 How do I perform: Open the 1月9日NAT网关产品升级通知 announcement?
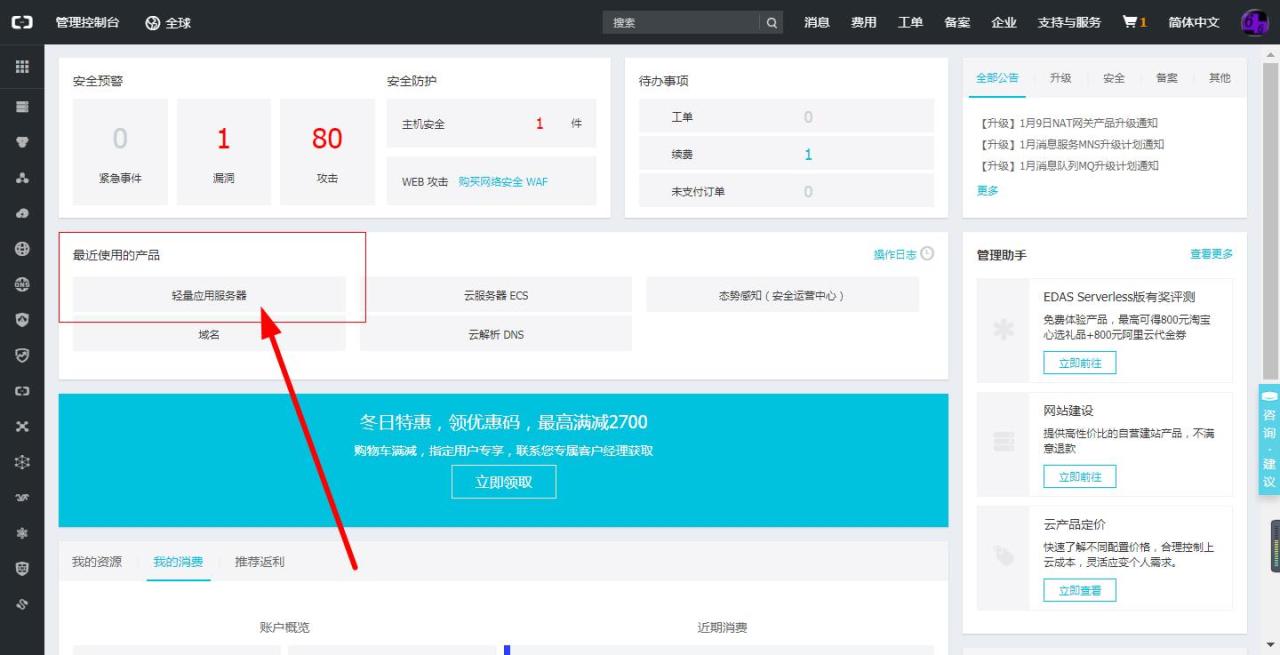click(x=1067, y=123)
